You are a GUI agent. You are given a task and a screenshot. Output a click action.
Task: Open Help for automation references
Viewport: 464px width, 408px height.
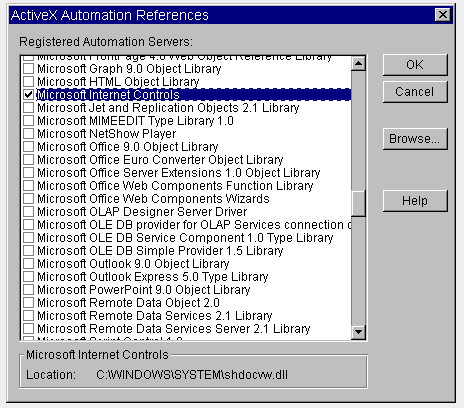click(415, 201)
